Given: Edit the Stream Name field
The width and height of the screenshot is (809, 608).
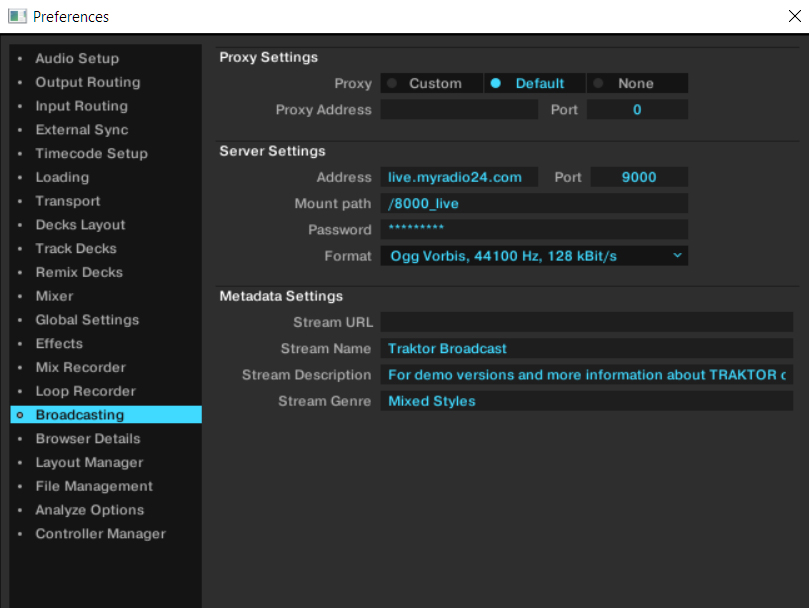Looking at the screenshot, I should tap(586, 349).
